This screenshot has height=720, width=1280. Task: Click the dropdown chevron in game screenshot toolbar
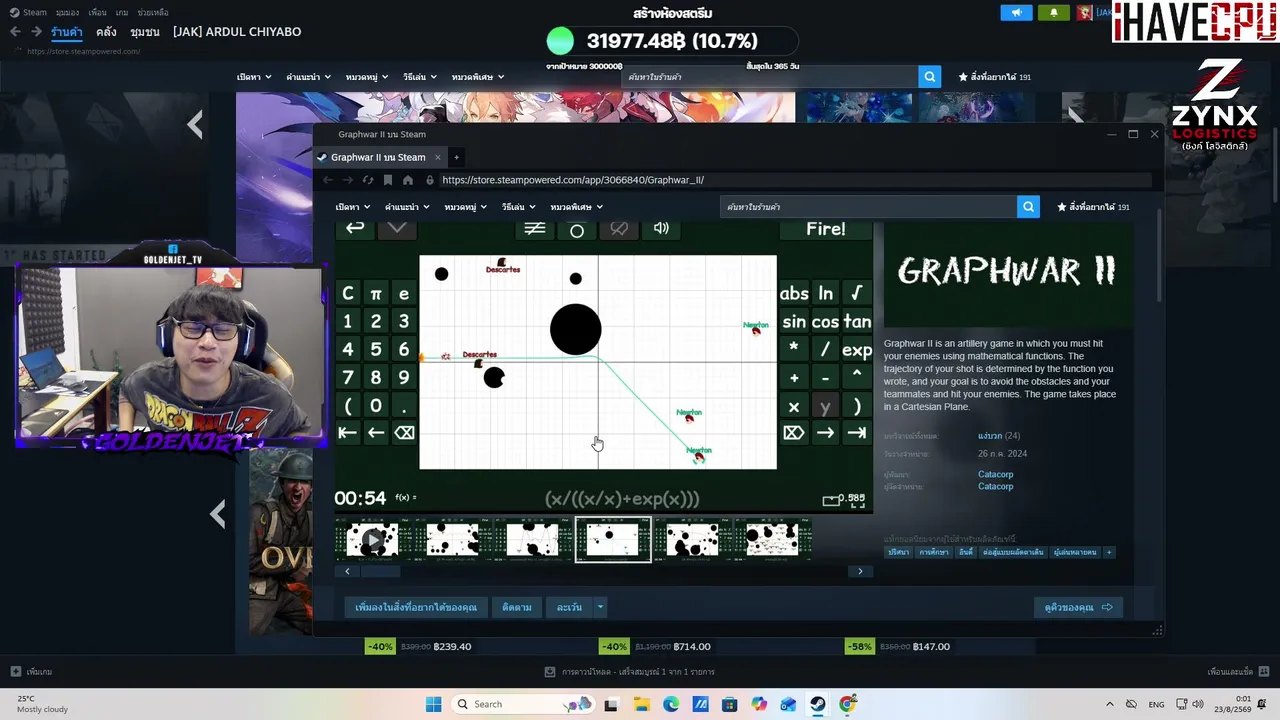click(x=397, y=229)
